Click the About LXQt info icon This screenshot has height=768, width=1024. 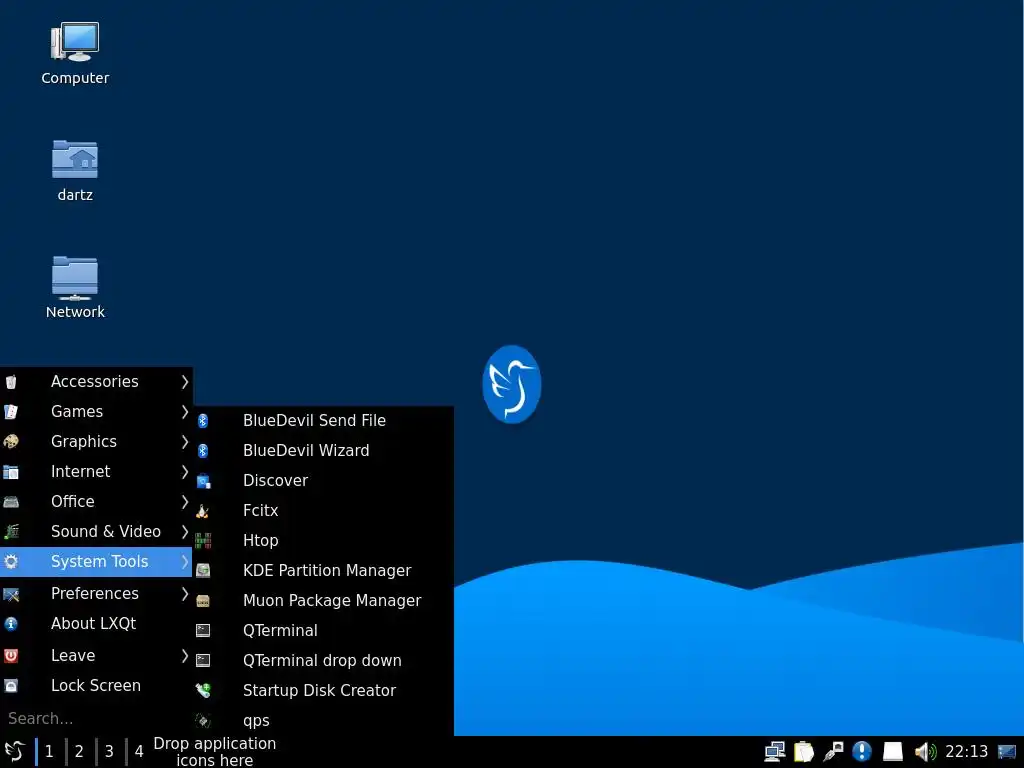tap(11, 624)
